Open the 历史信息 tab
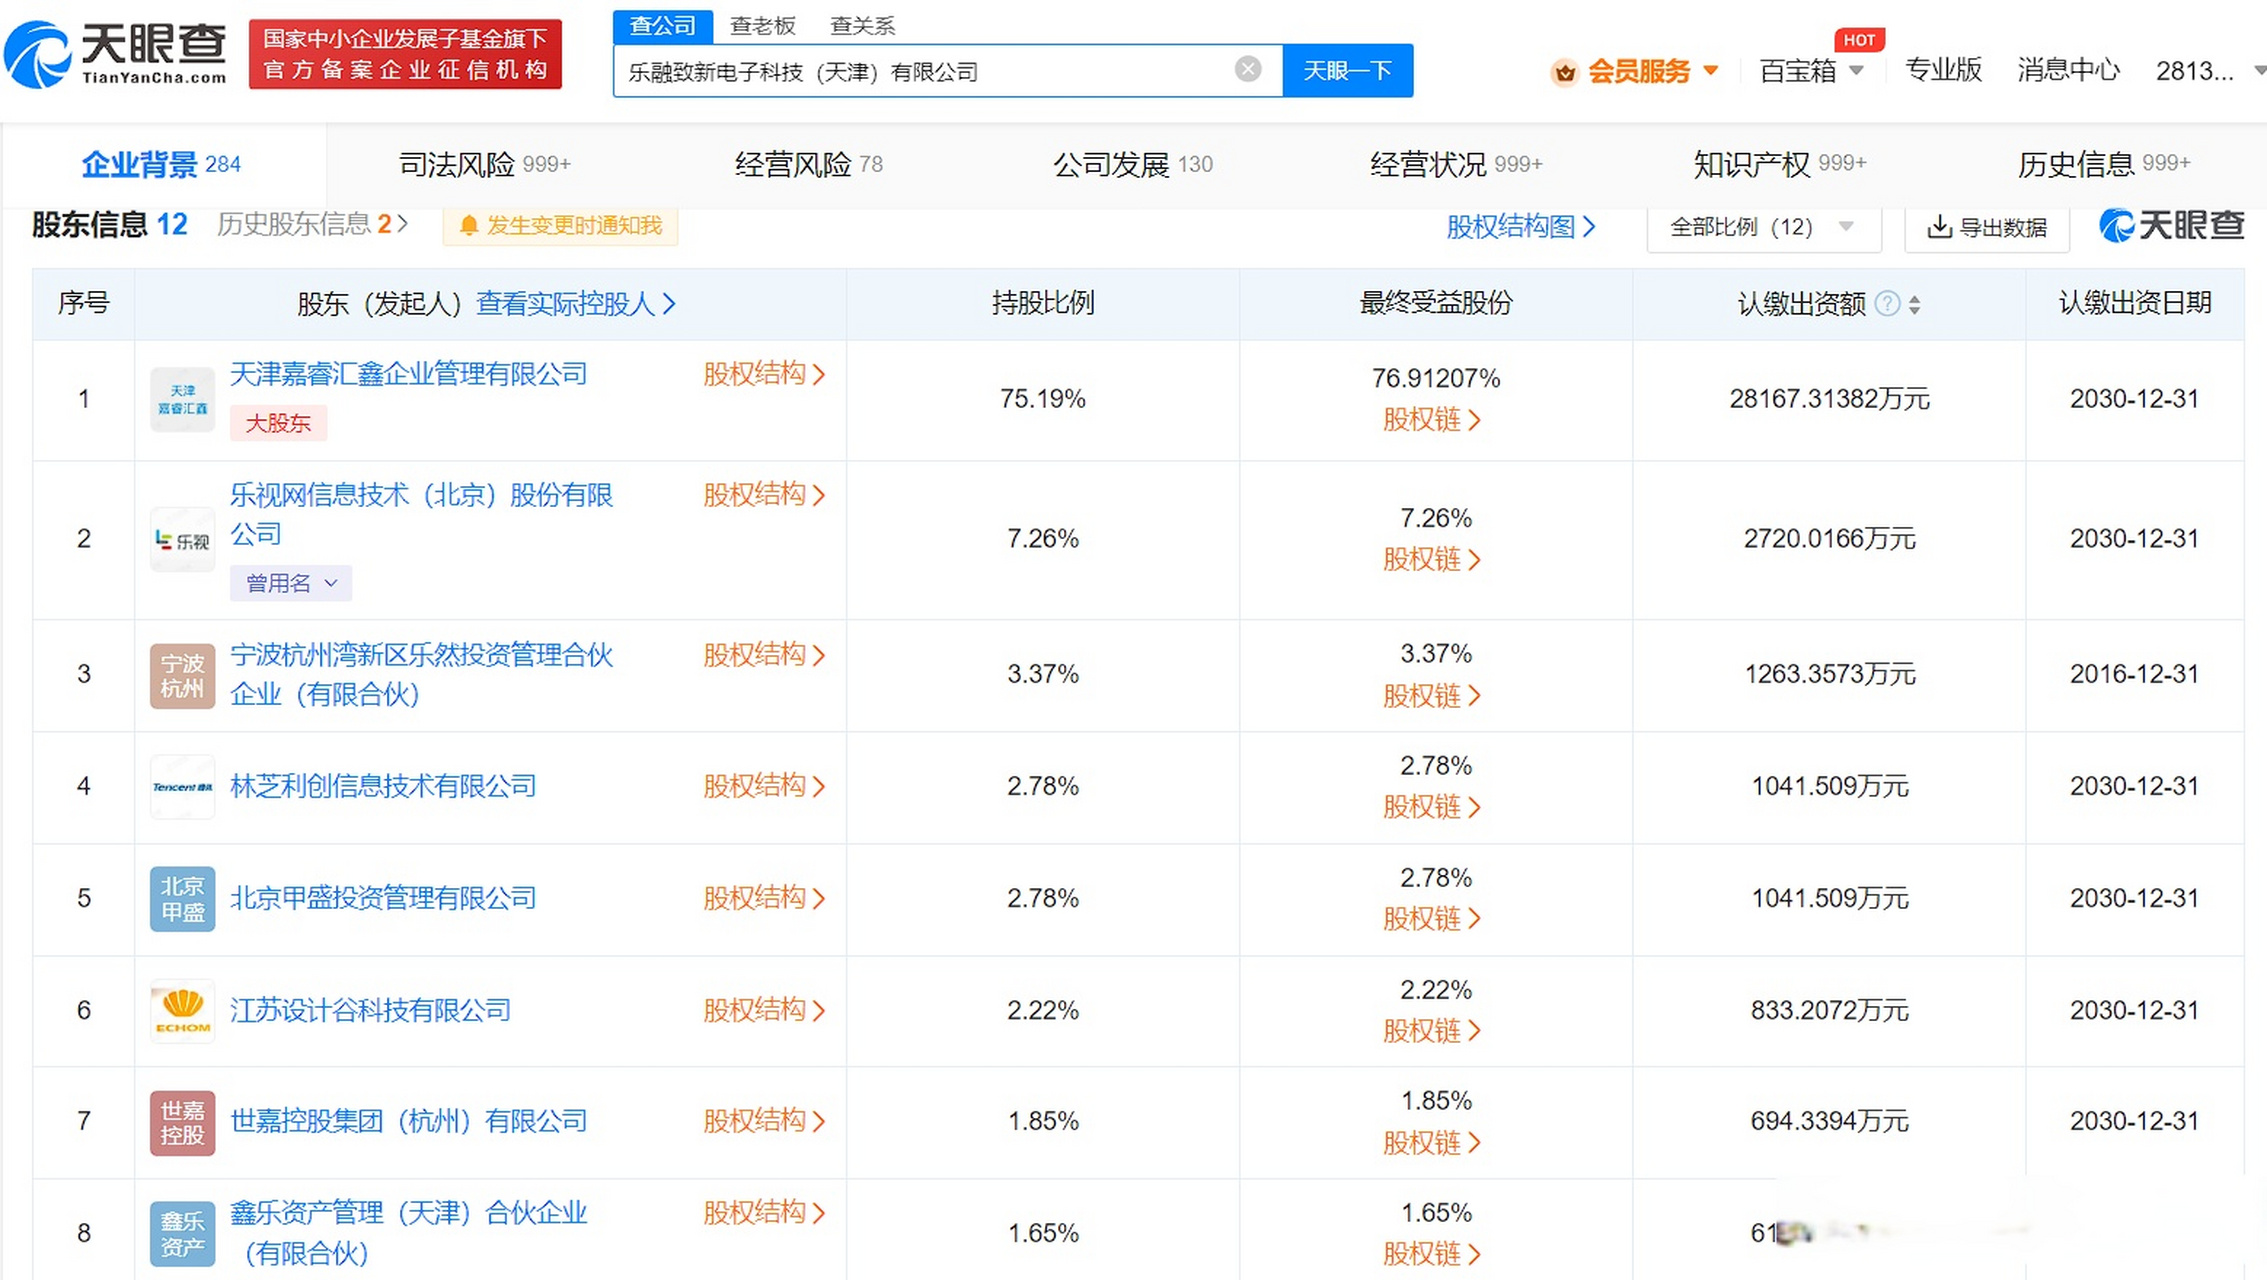Screen dimensions: 2267x1280 (x=2104, y=164)
